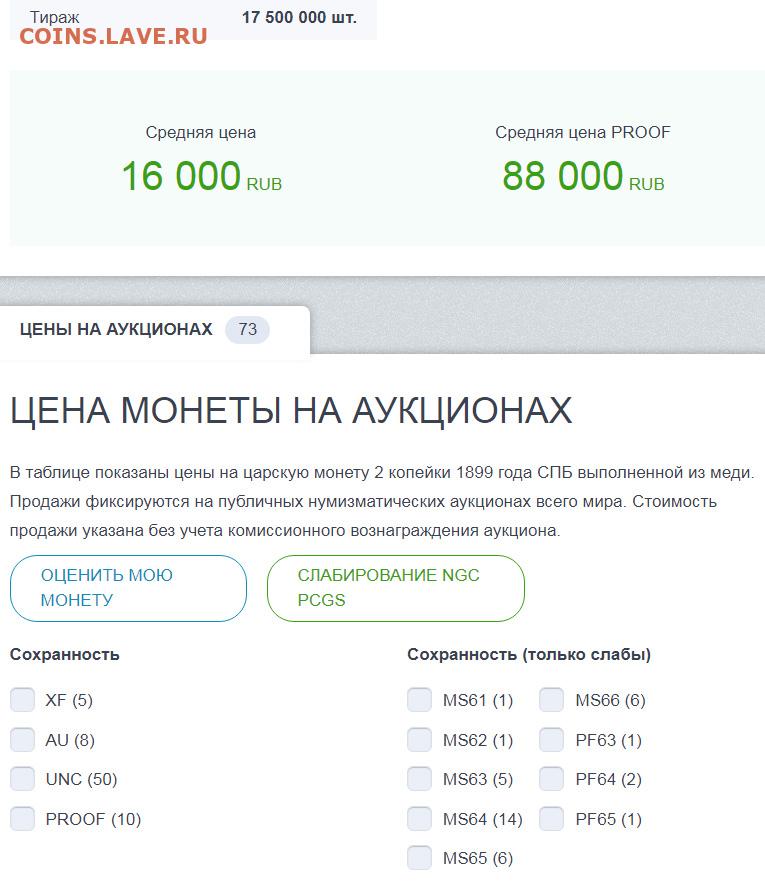Click the 'Цена монеты на аукционах' heading
The width and height of the screenshot is (765, 884).
point(291,410)
